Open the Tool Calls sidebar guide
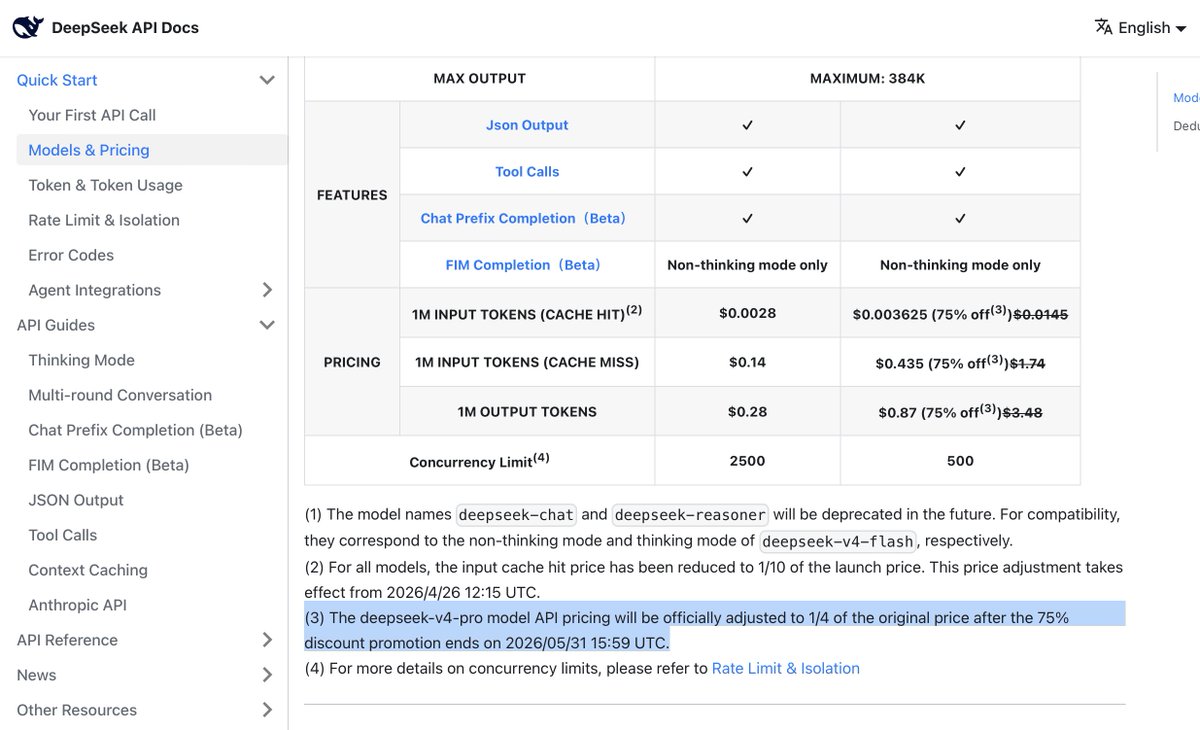This screenshot has width=1200, height=730. click(62, 535)
